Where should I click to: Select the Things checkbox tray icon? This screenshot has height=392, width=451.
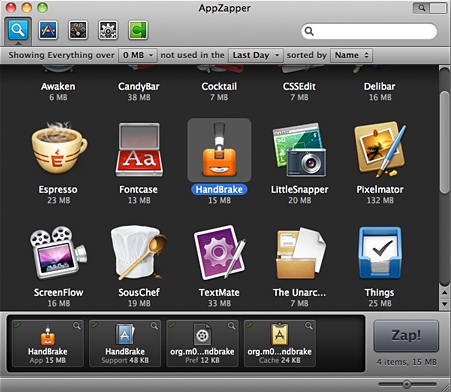click(x=380, y=253)
